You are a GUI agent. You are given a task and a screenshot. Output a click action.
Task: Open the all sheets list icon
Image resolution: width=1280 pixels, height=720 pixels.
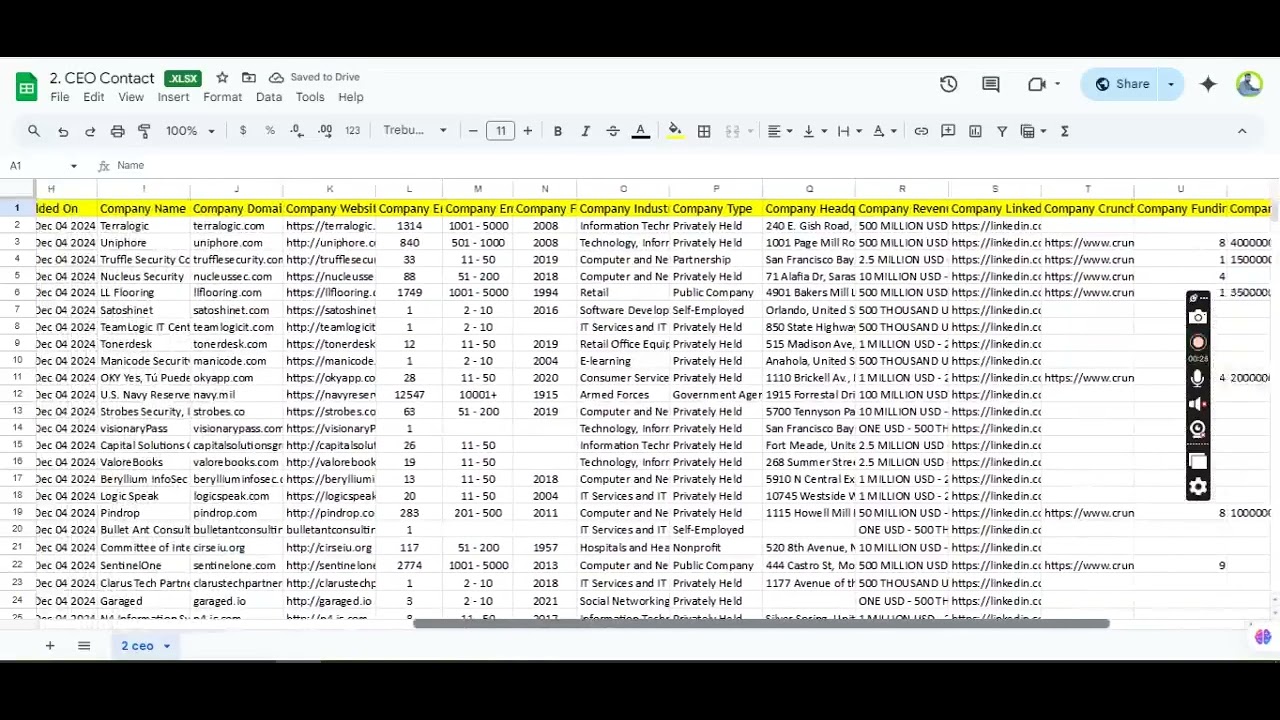coord(84,646)
